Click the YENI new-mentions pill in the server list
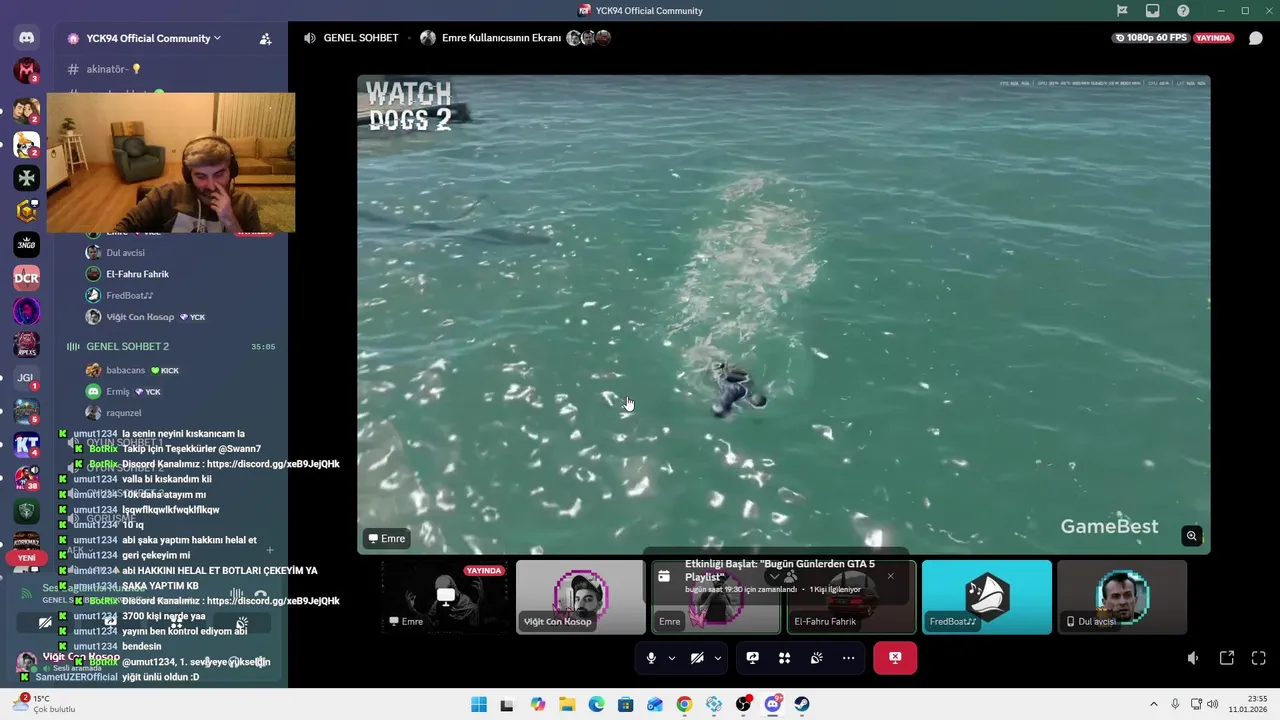1280x720 pixels. tap(26, 558)
